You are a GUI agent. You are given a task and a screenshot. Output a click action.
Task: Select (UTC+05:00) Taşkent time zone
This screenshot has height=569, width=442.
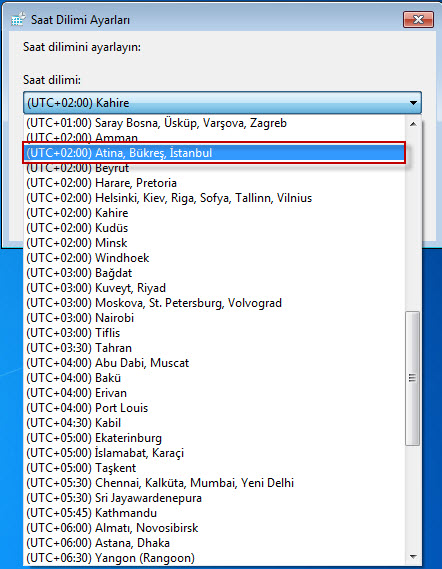[214, 468]
